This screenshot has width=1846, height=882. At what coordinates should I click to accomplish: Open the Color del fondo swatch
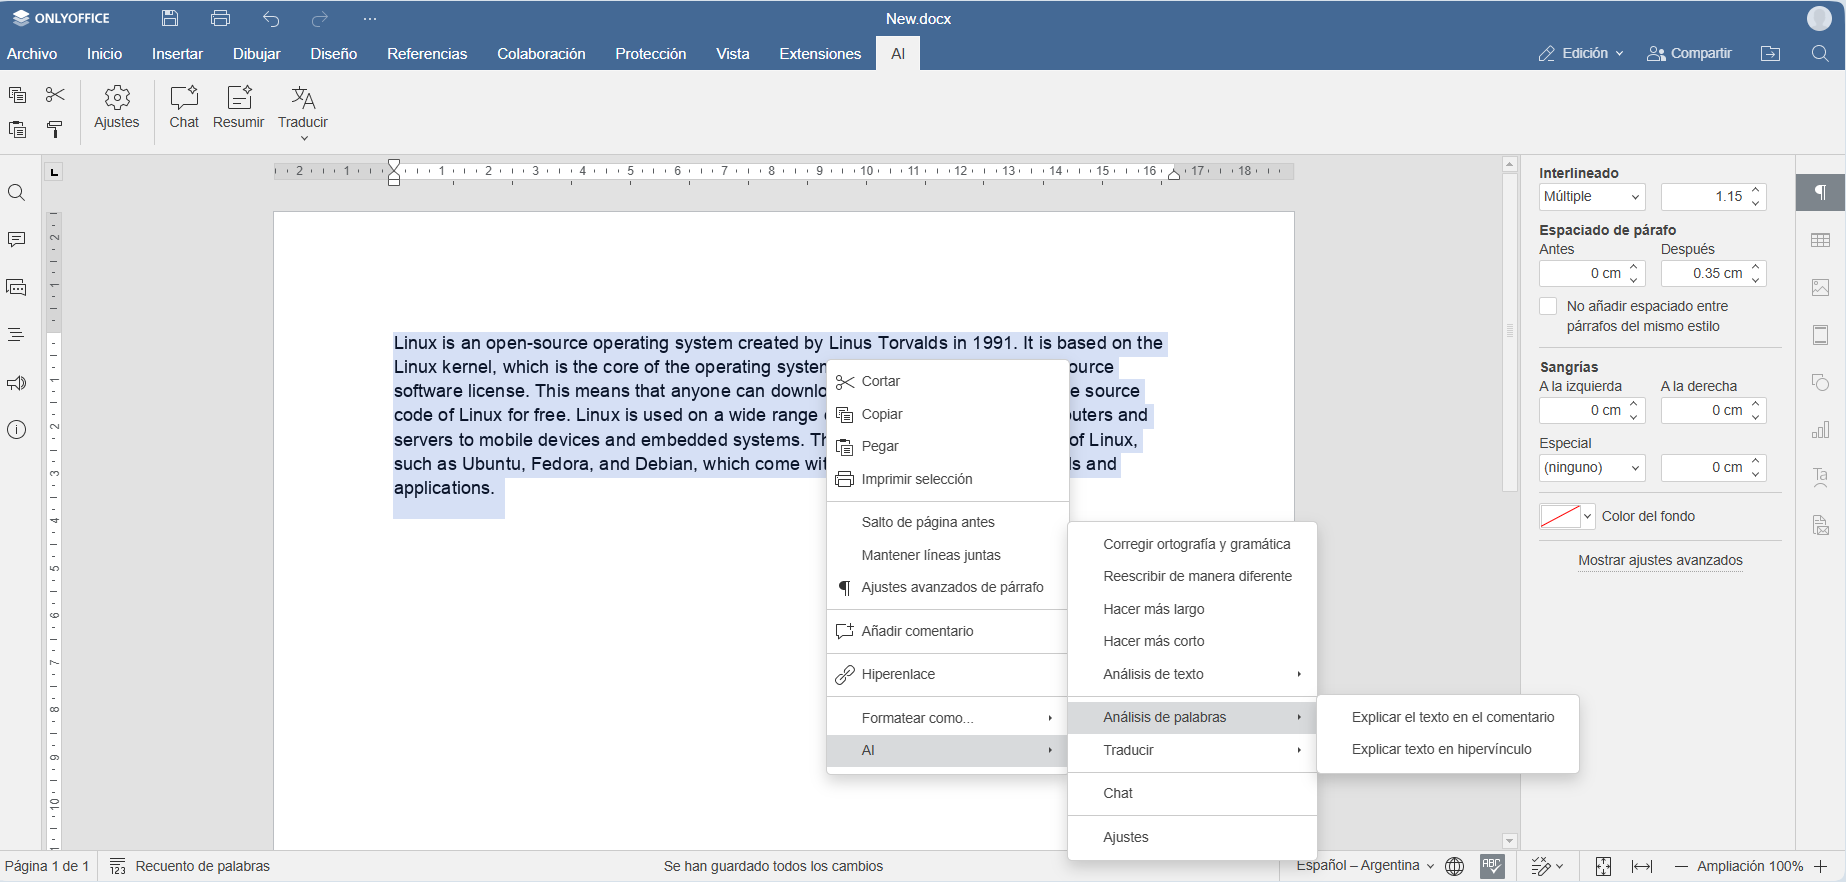point(1566,516)
